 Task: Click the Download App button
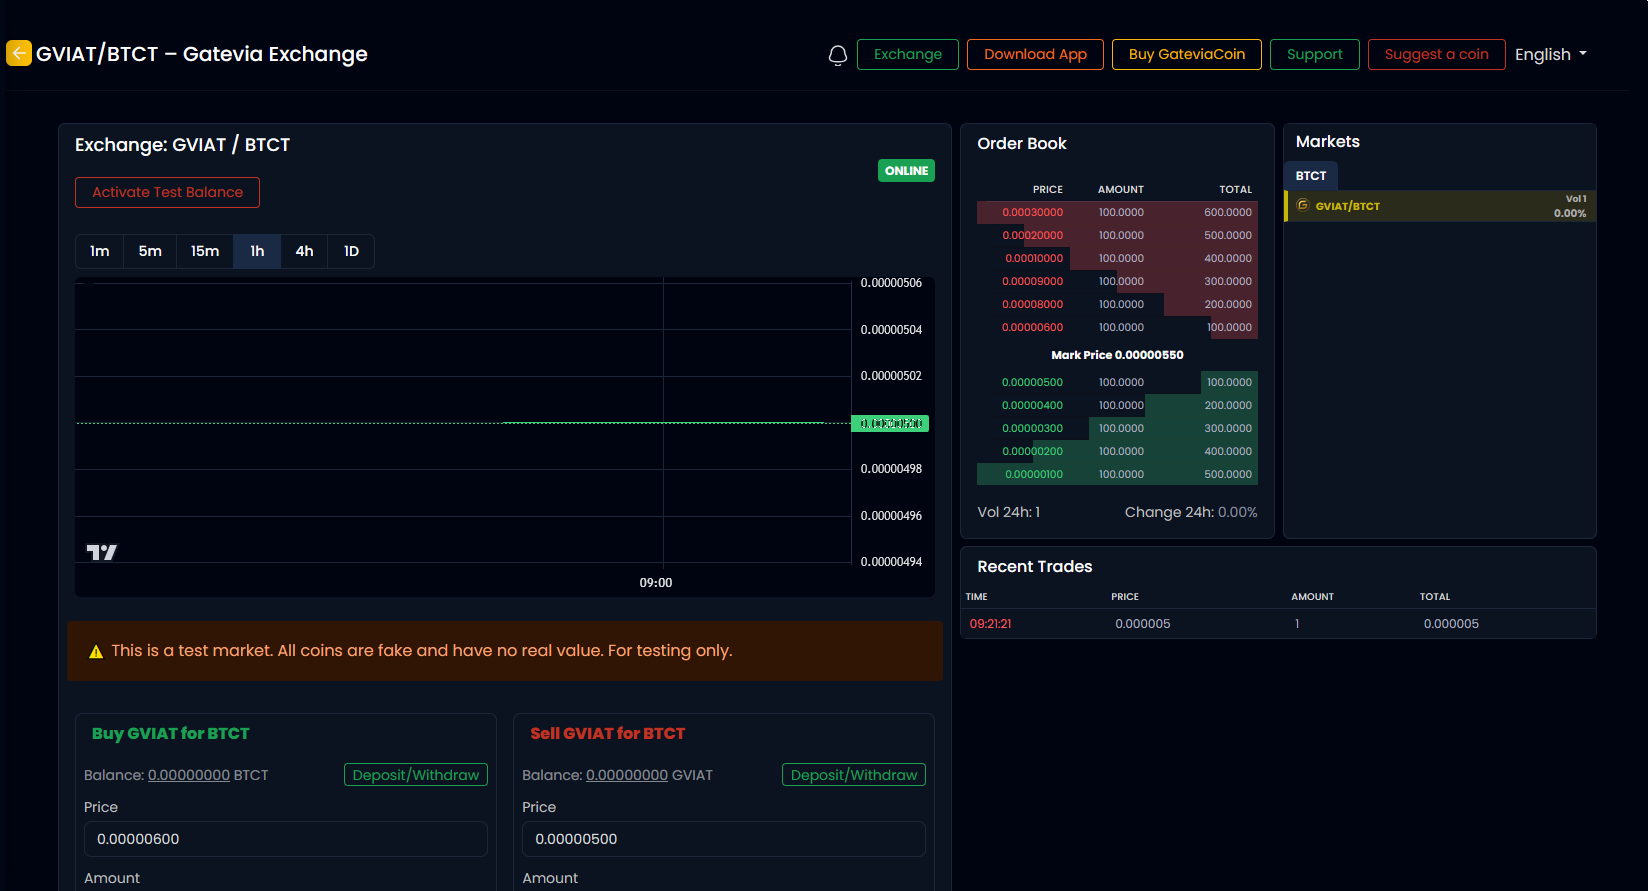[x=1035, y=54]
